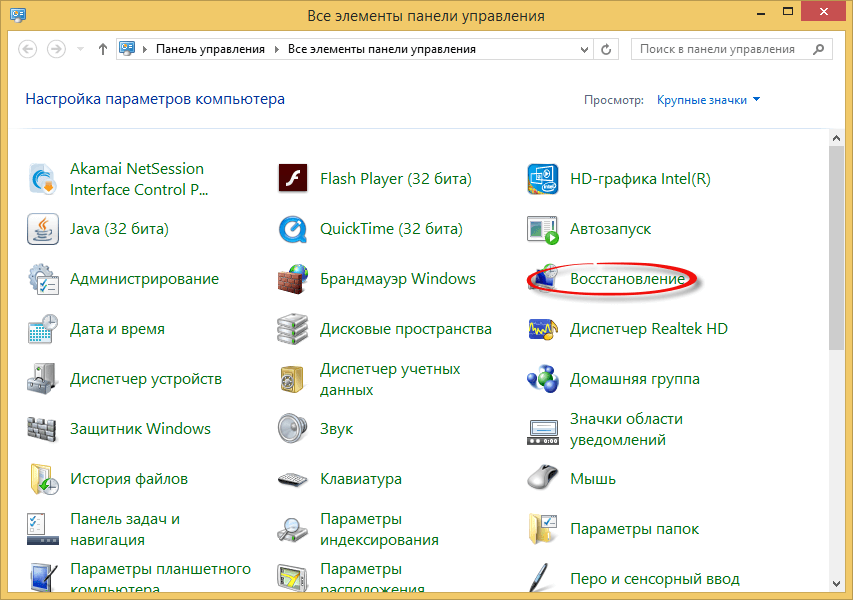This screenshot has width=853, height=600.
Task: Click the Перо и сенсорный ввод pen icon
Action: 540,578
